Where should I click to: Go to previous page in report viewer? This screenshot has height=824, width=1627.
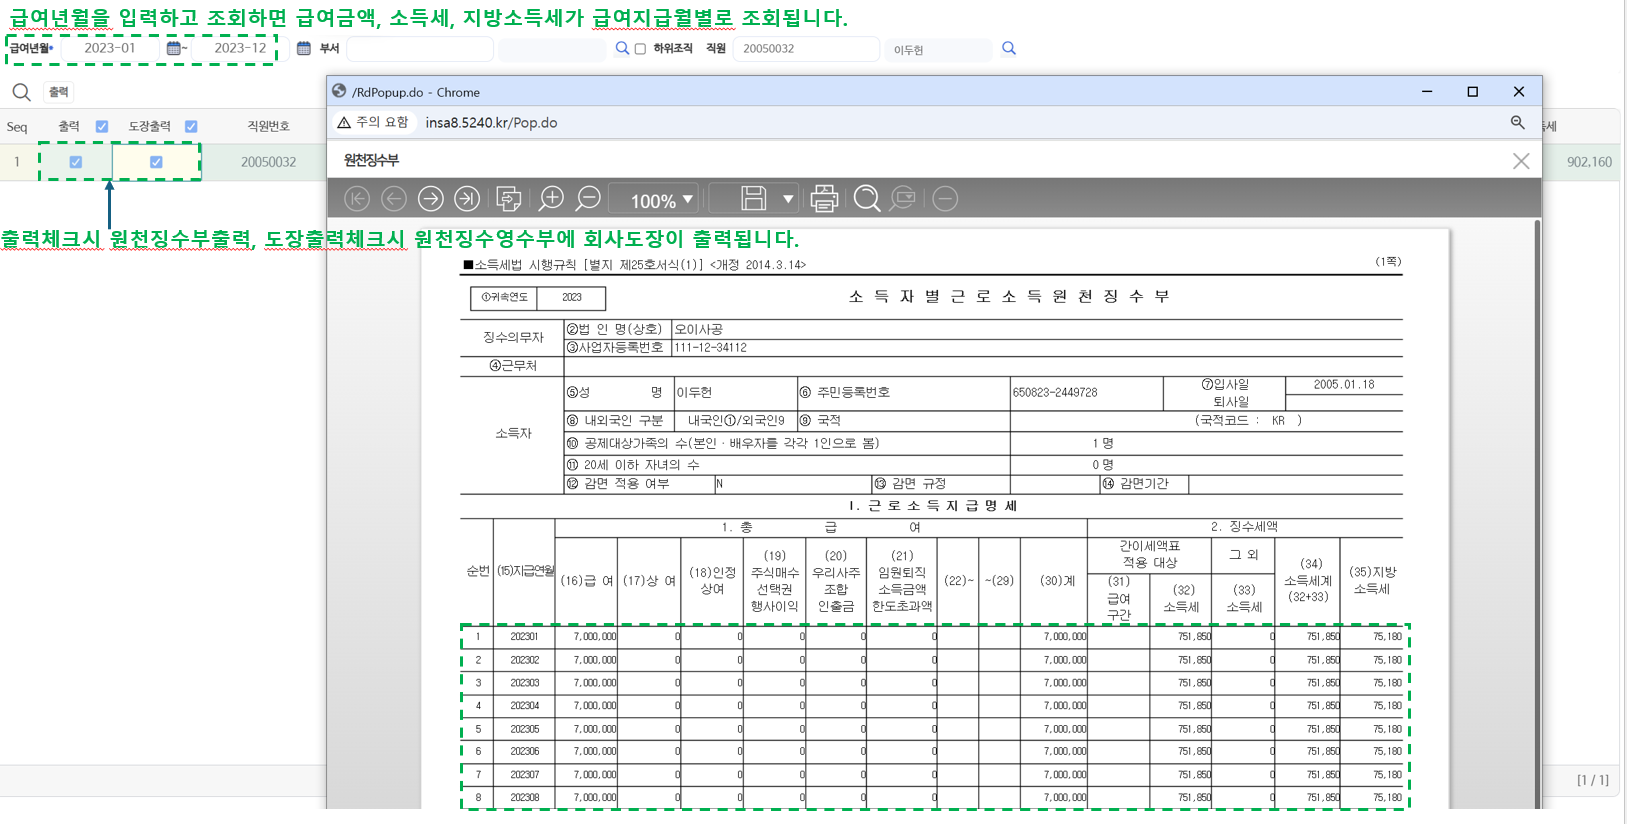tap(394, 199)
